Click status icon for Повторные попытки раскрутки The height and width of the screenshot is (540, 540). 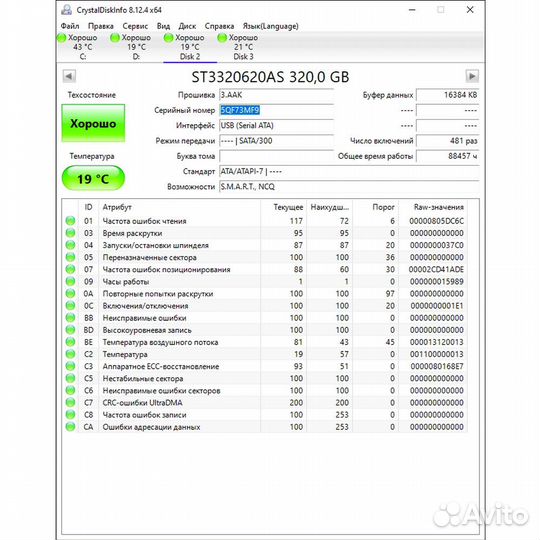(70, 293)
